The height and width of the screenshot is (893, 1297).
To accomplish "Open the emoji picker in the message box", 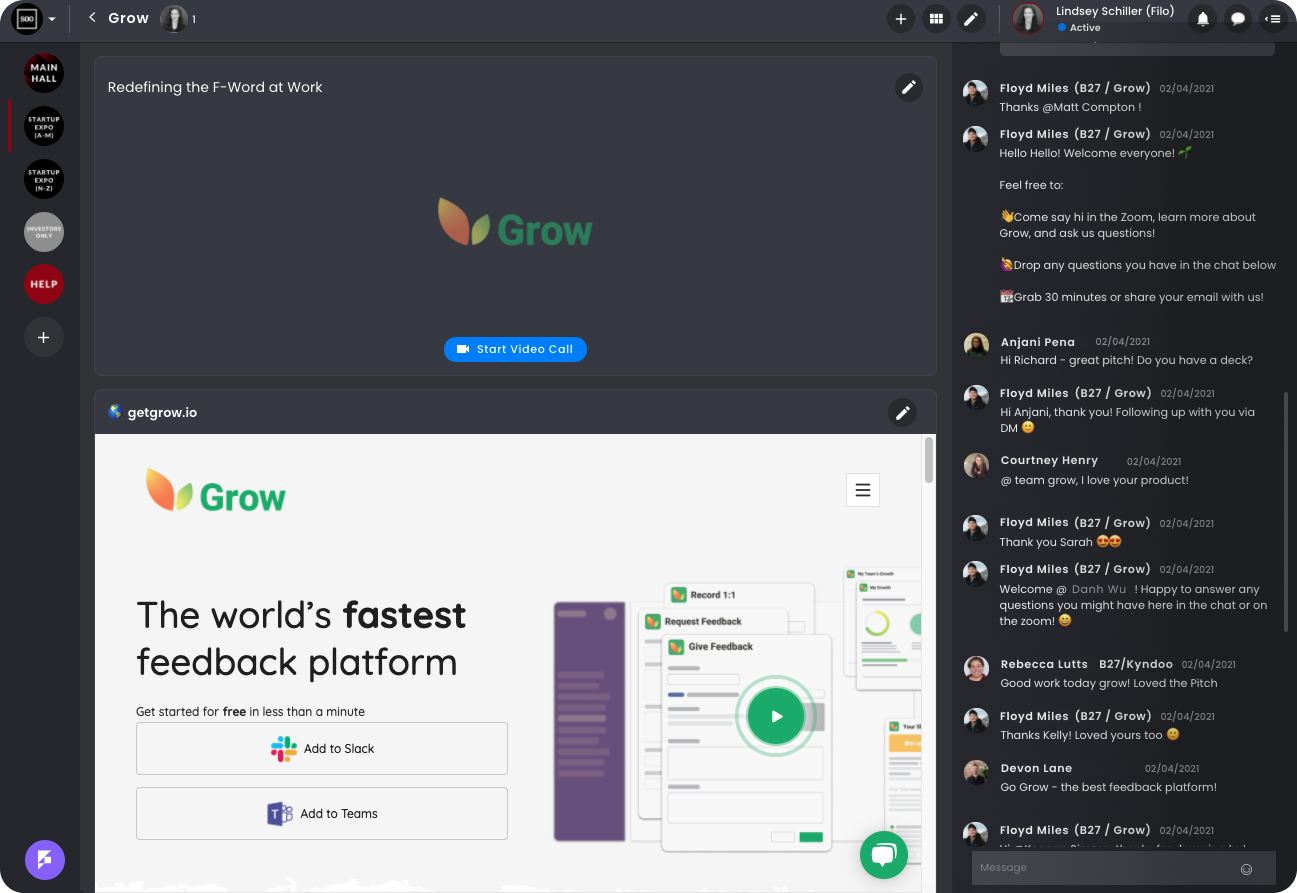I will click(1247, 869).
